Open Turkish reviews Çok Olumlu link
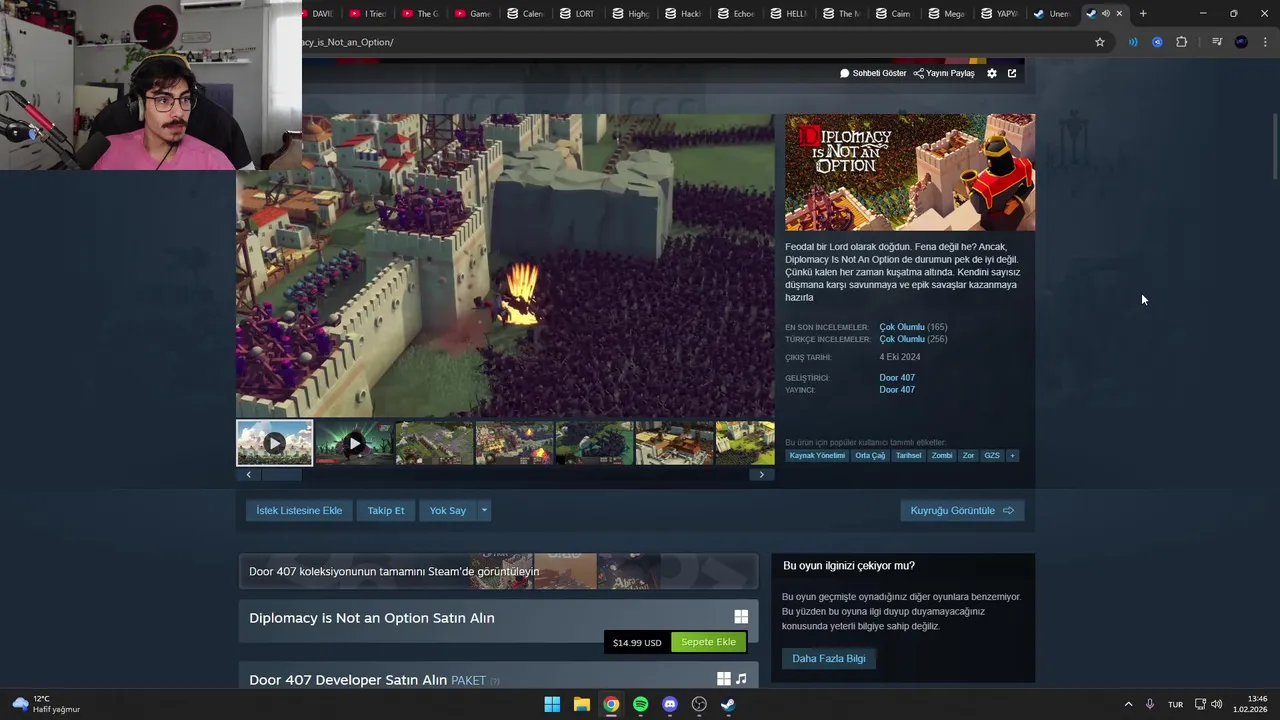Viewport: 1280px width, 720px height. 901,339
